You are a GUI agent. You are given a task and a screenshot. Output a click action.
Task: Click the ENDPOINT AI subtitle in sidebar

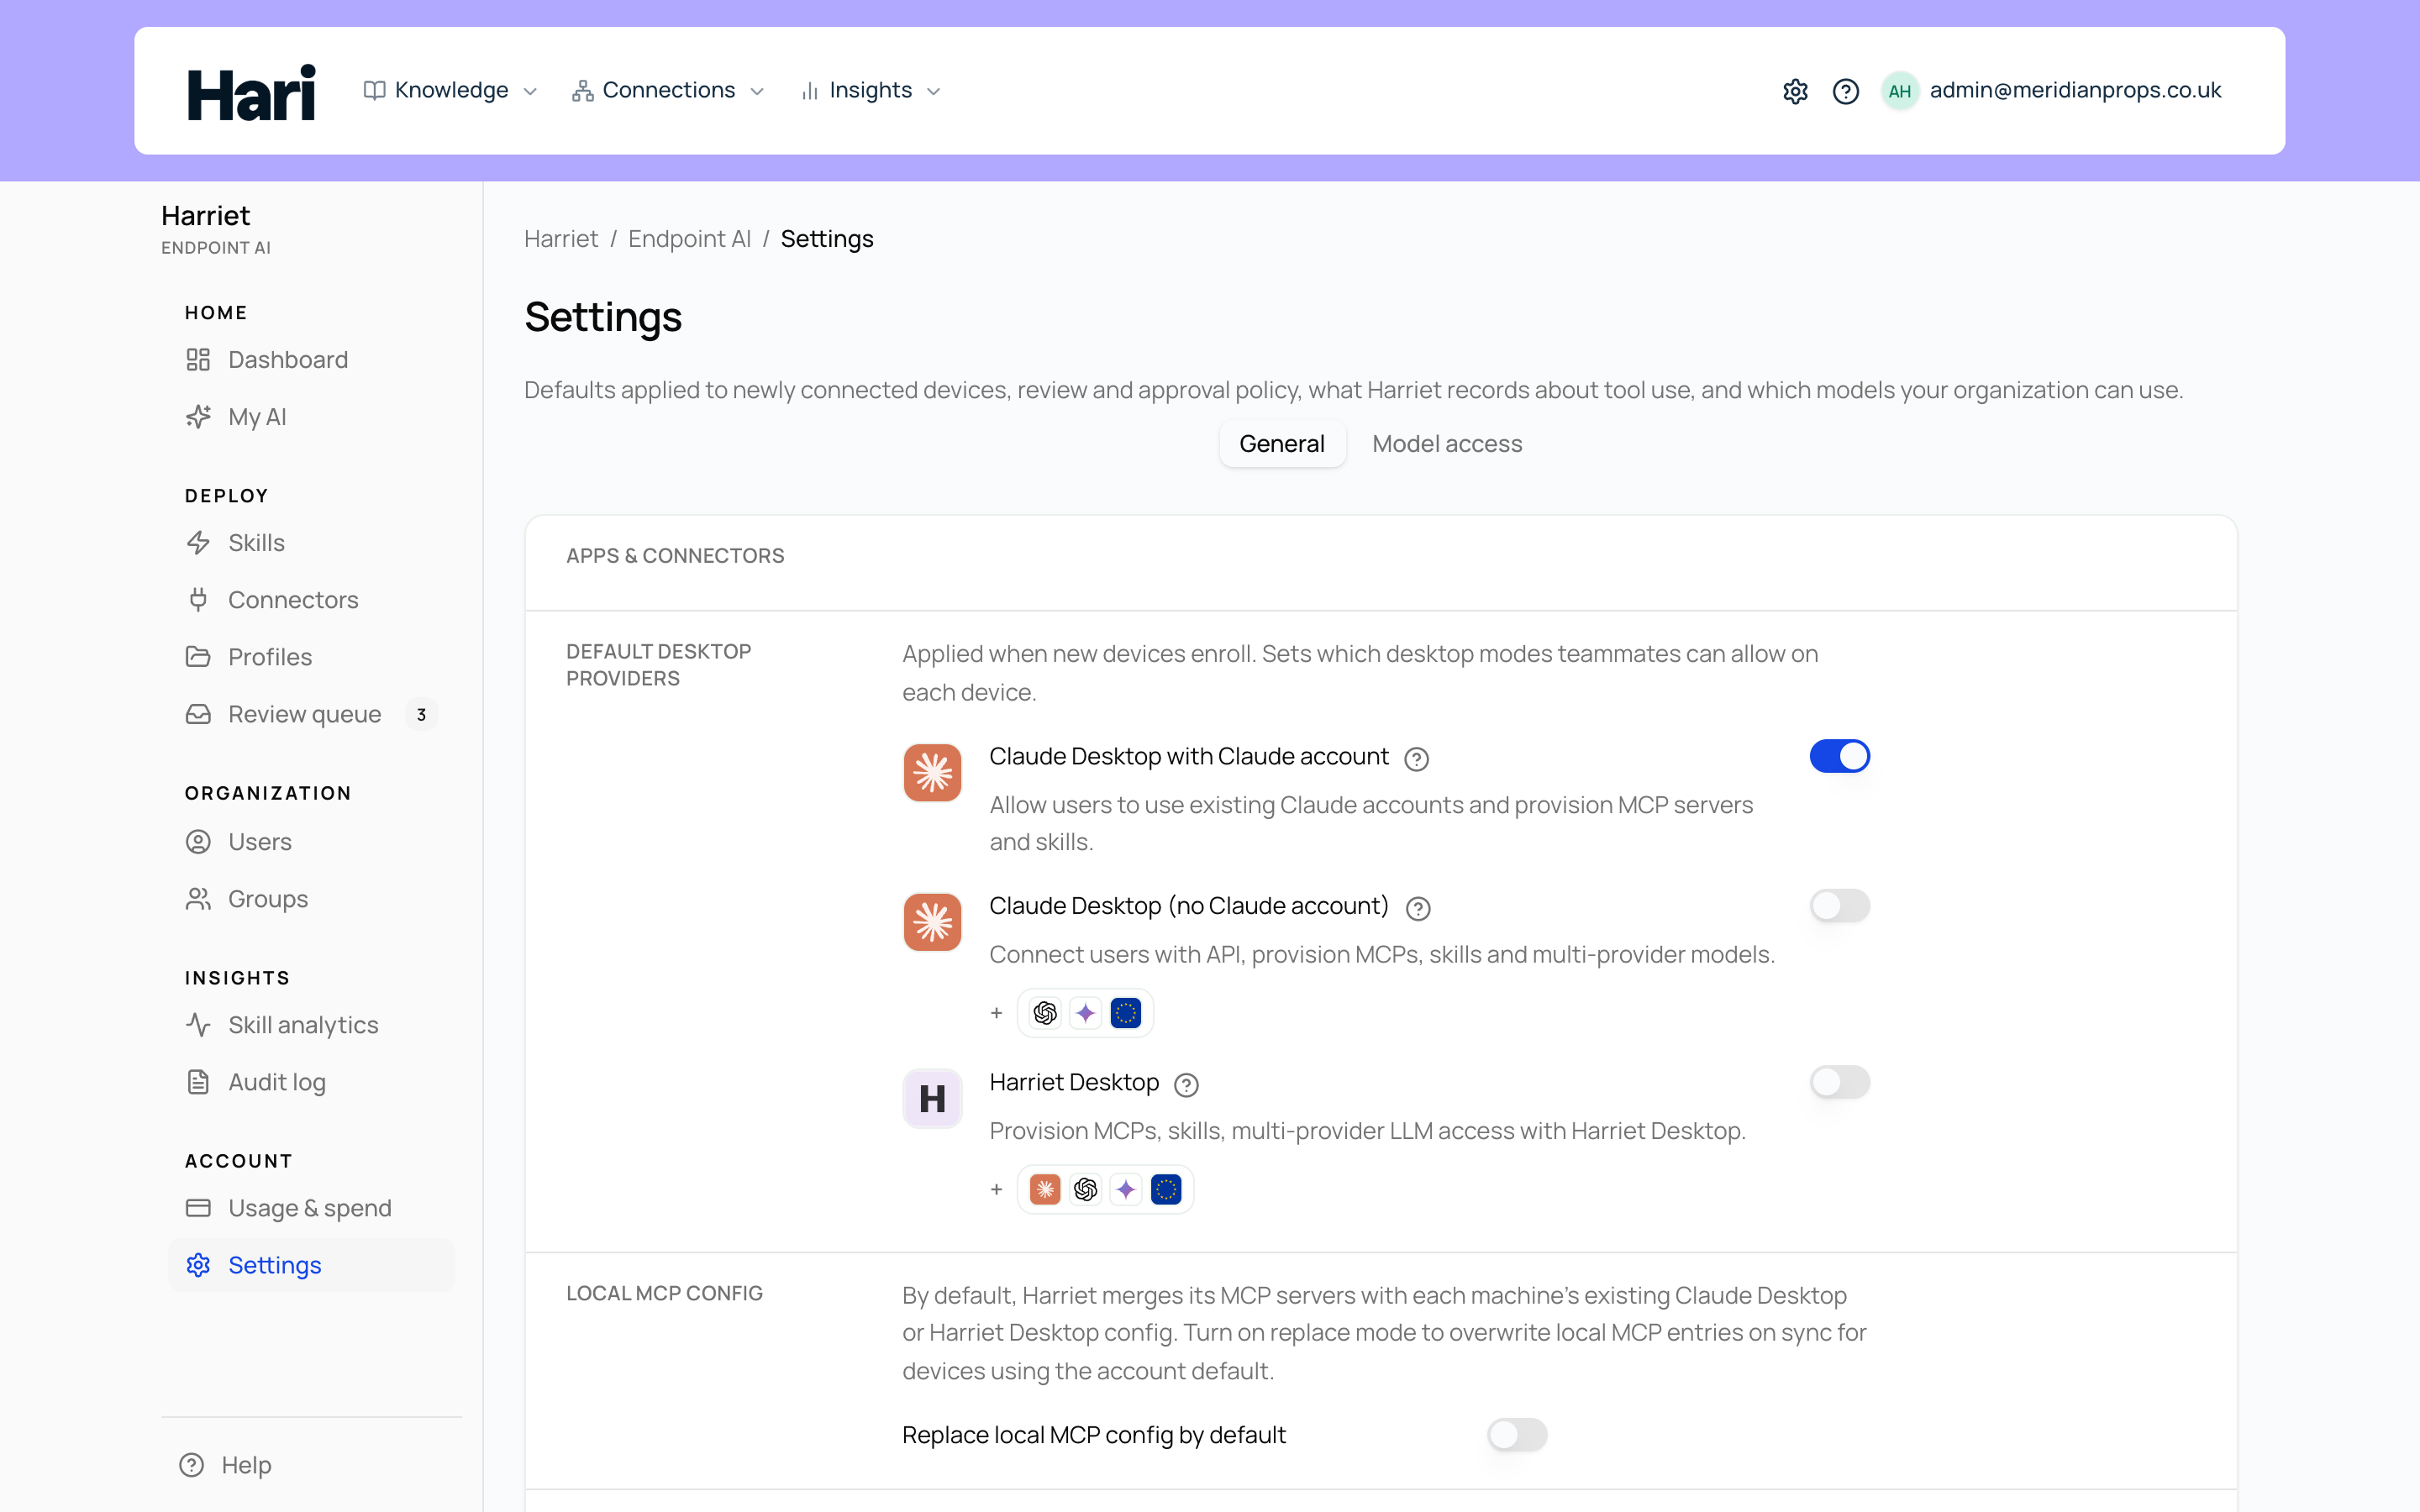click(216, 248)
